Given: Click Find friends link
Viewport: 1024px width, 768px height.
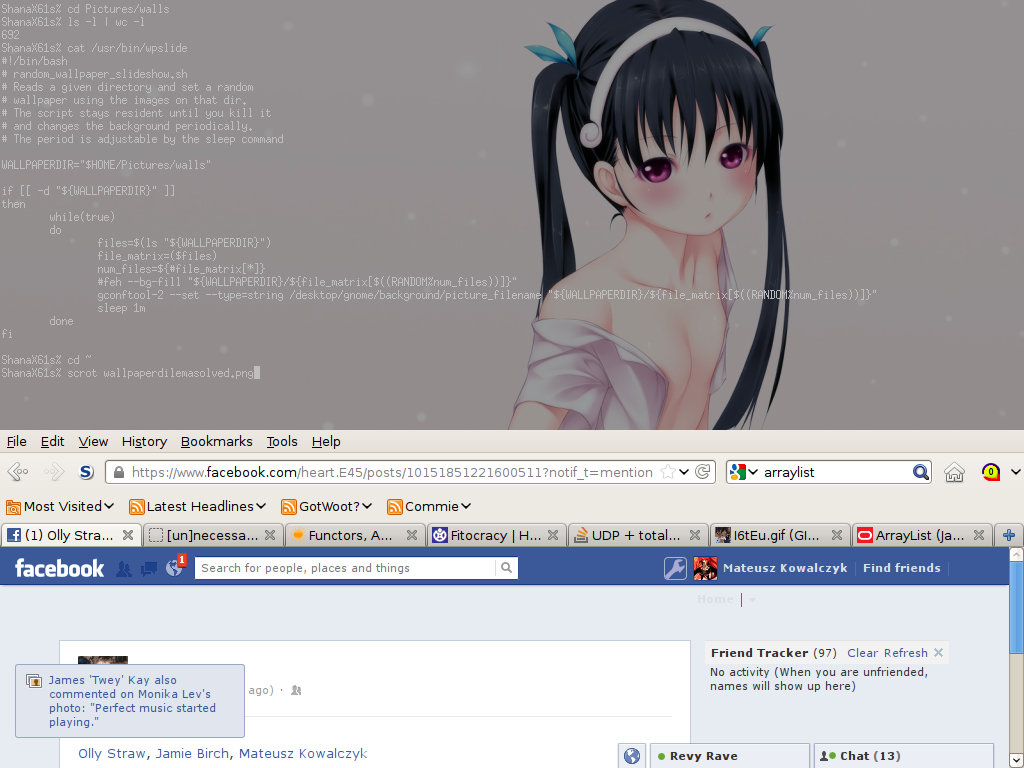Looking at the screenshot, I should coord(902,568).
